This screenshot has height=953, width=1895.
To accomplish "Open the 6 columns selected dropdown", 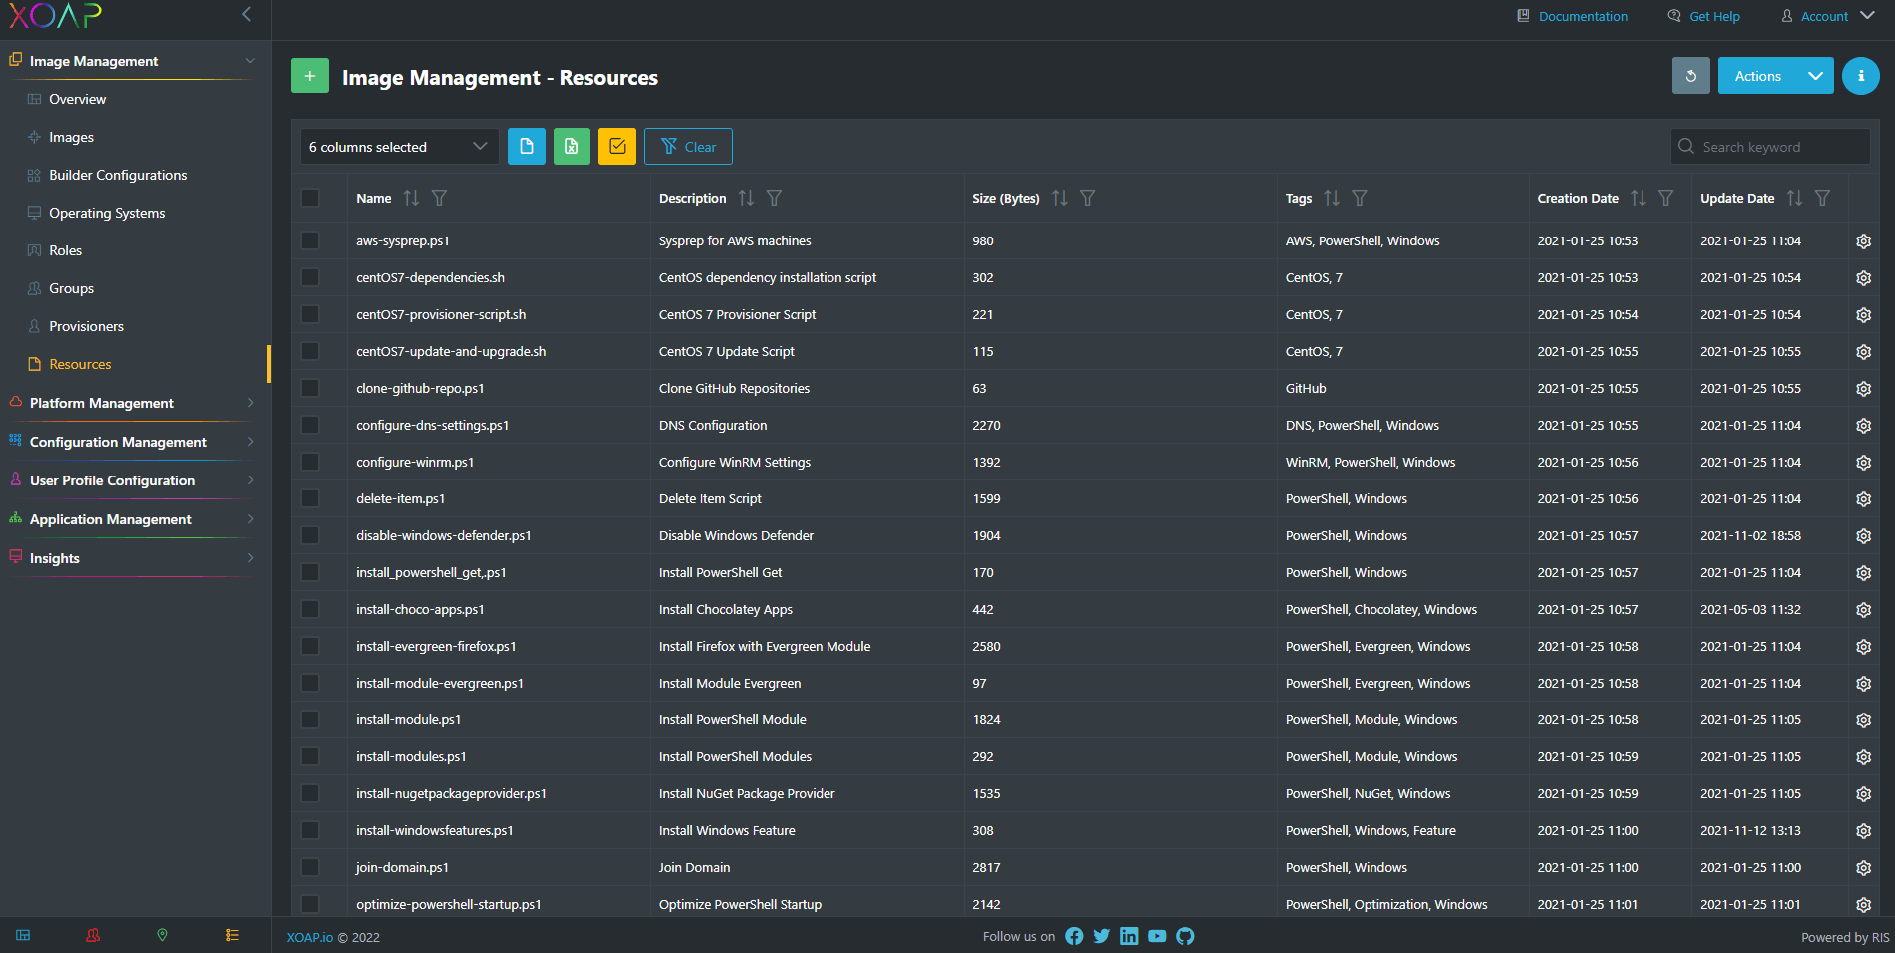I will 399,147.
